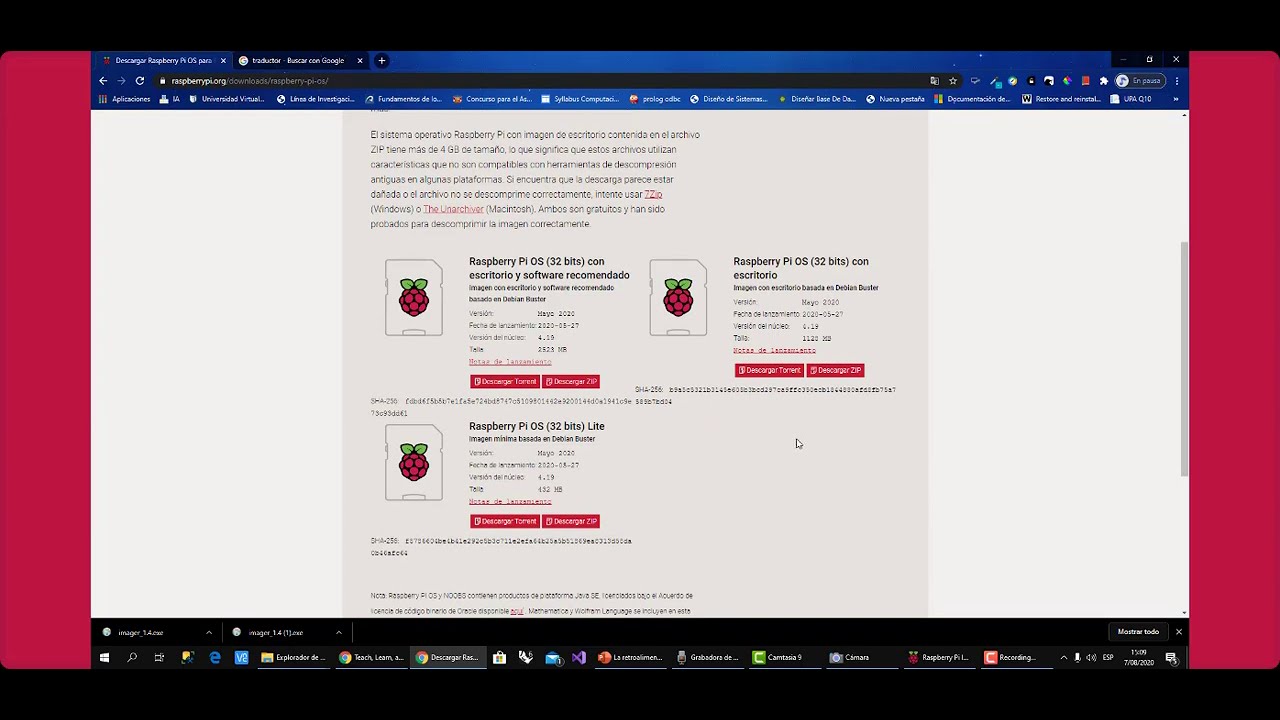The image size is (1280, 720).
Task: Open the 'Explorador de...' taskbar window
Action: point(294,658)
